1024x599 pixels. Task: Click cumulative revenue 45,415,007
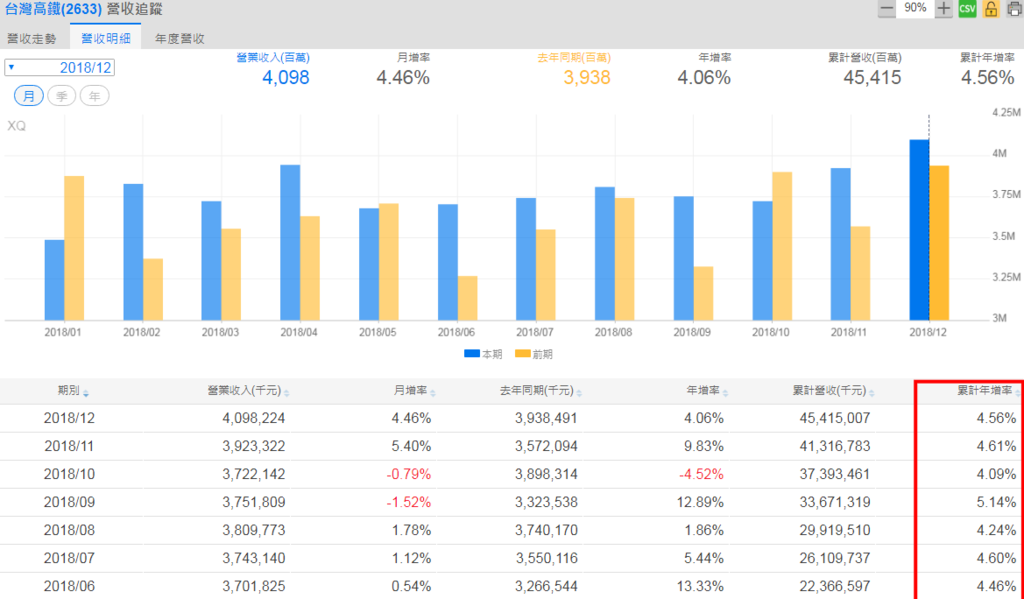pyautogui.click(x=835, y=418)
